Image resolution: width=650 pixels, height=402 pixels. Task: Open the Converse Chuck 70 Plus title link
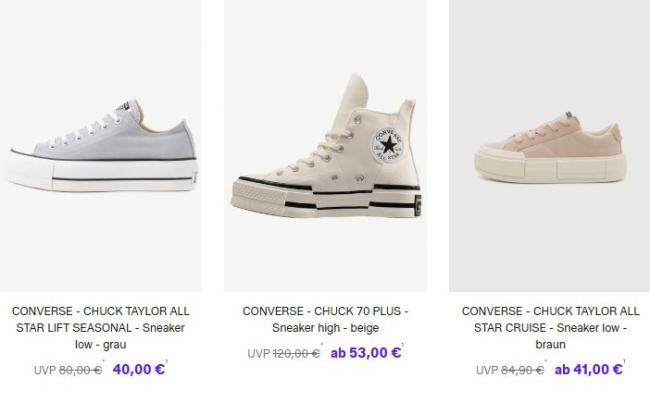[325, 319]
